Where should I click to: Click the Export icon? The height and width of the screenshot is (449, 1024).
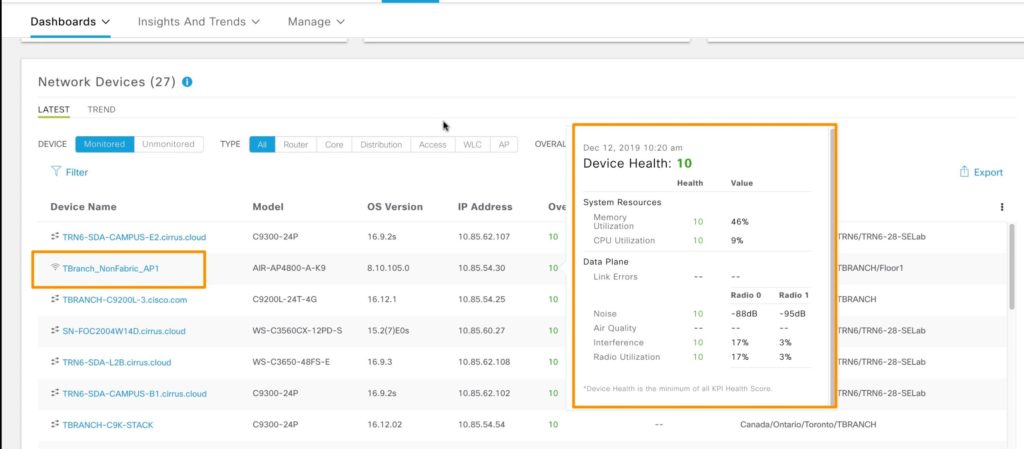pyautogui.click(x=964, y=172)
